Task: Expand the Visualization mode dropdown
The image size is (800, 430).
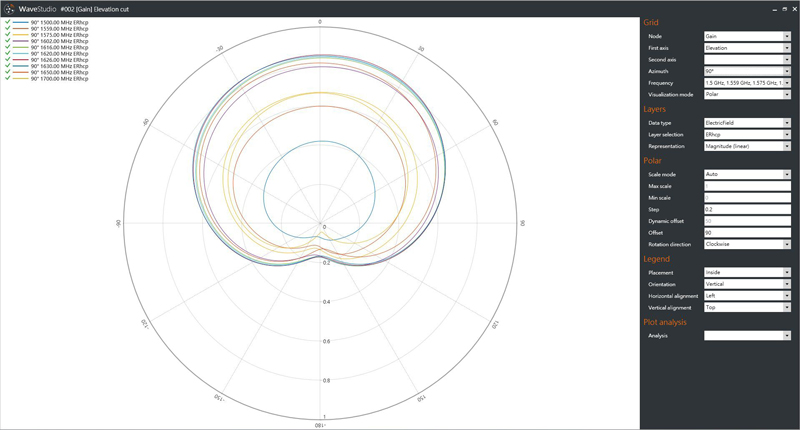Action: tap(747, 94)
